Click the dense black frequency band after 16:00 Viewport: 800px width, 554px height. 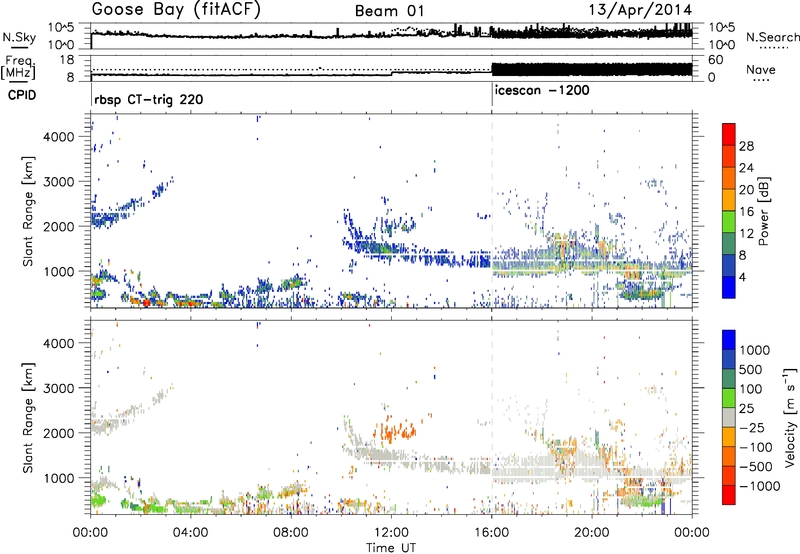592,69
